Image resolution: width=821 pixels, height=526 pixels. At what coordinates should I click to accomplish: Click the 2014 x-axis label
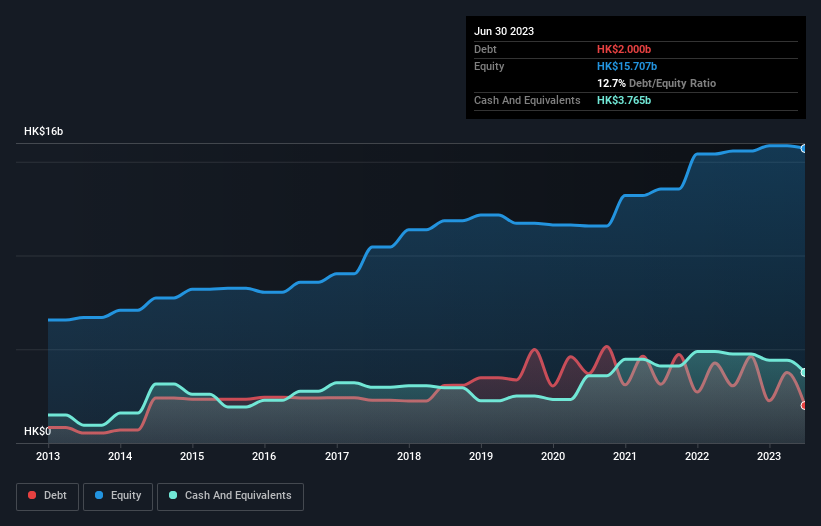[120, 456]
